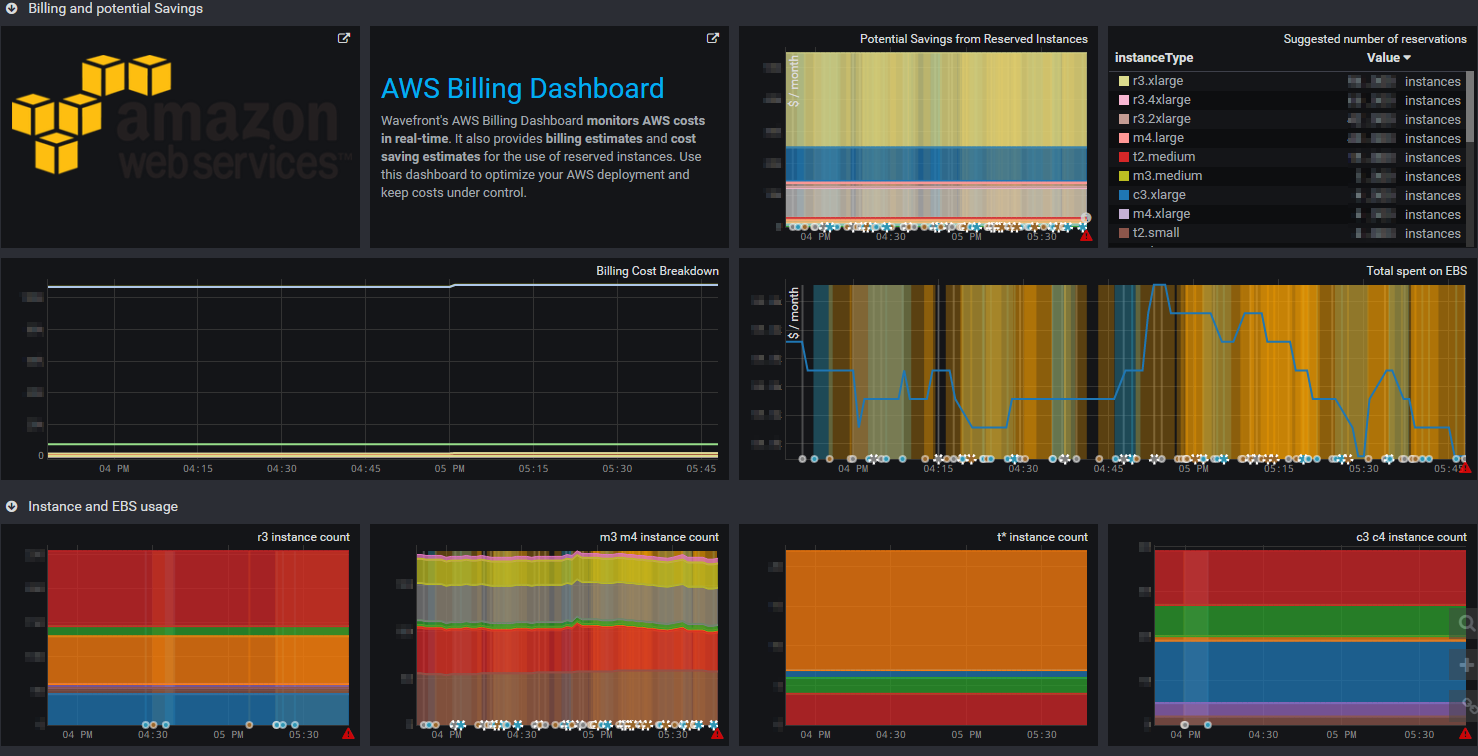This screenshot has height=756, width=1478.
Task: Open the Billing Cost Breakdown chart title
Action: pos(657,271)
